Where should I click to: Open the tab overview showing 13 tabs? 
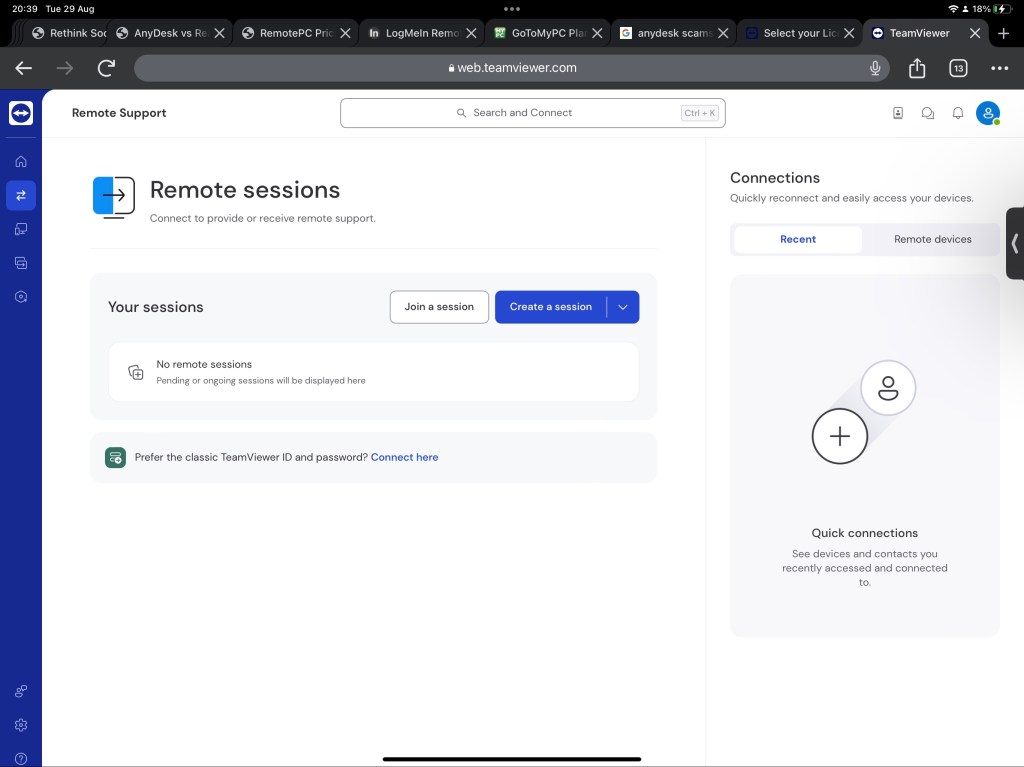pos(958,68)
